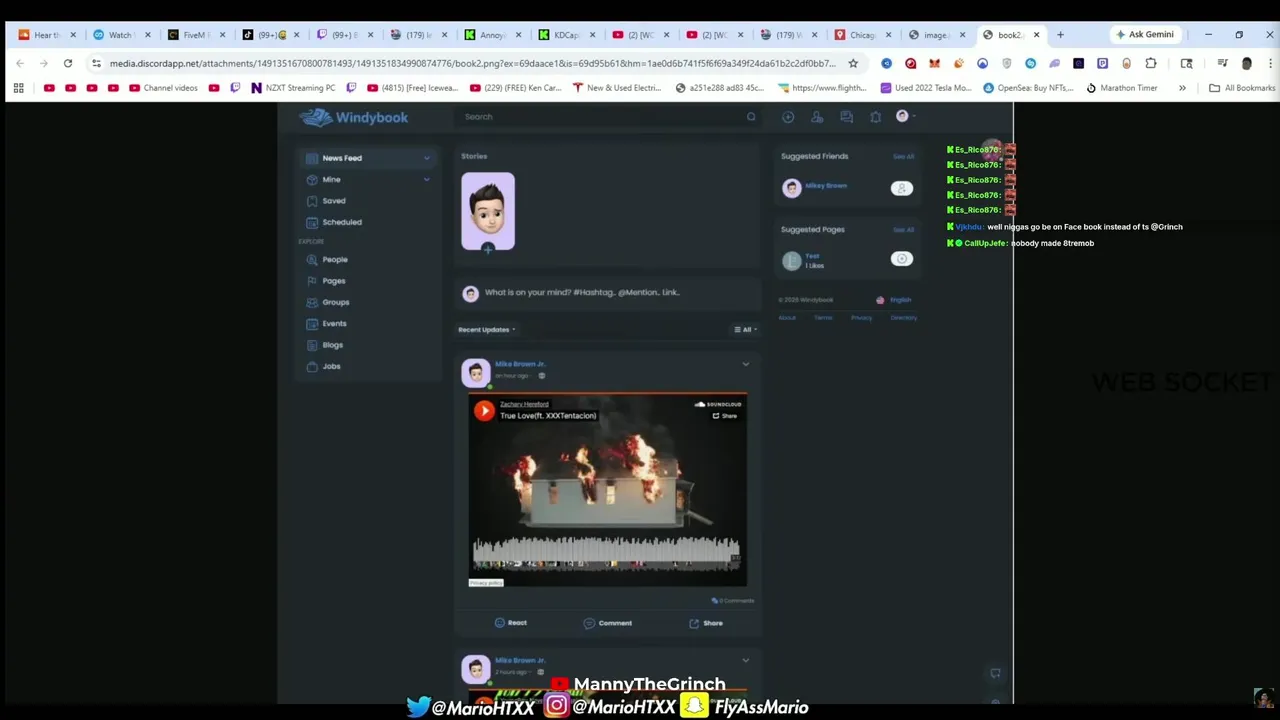Open Groups in the sidebar

pyautogui.click(x=336, y=302)
